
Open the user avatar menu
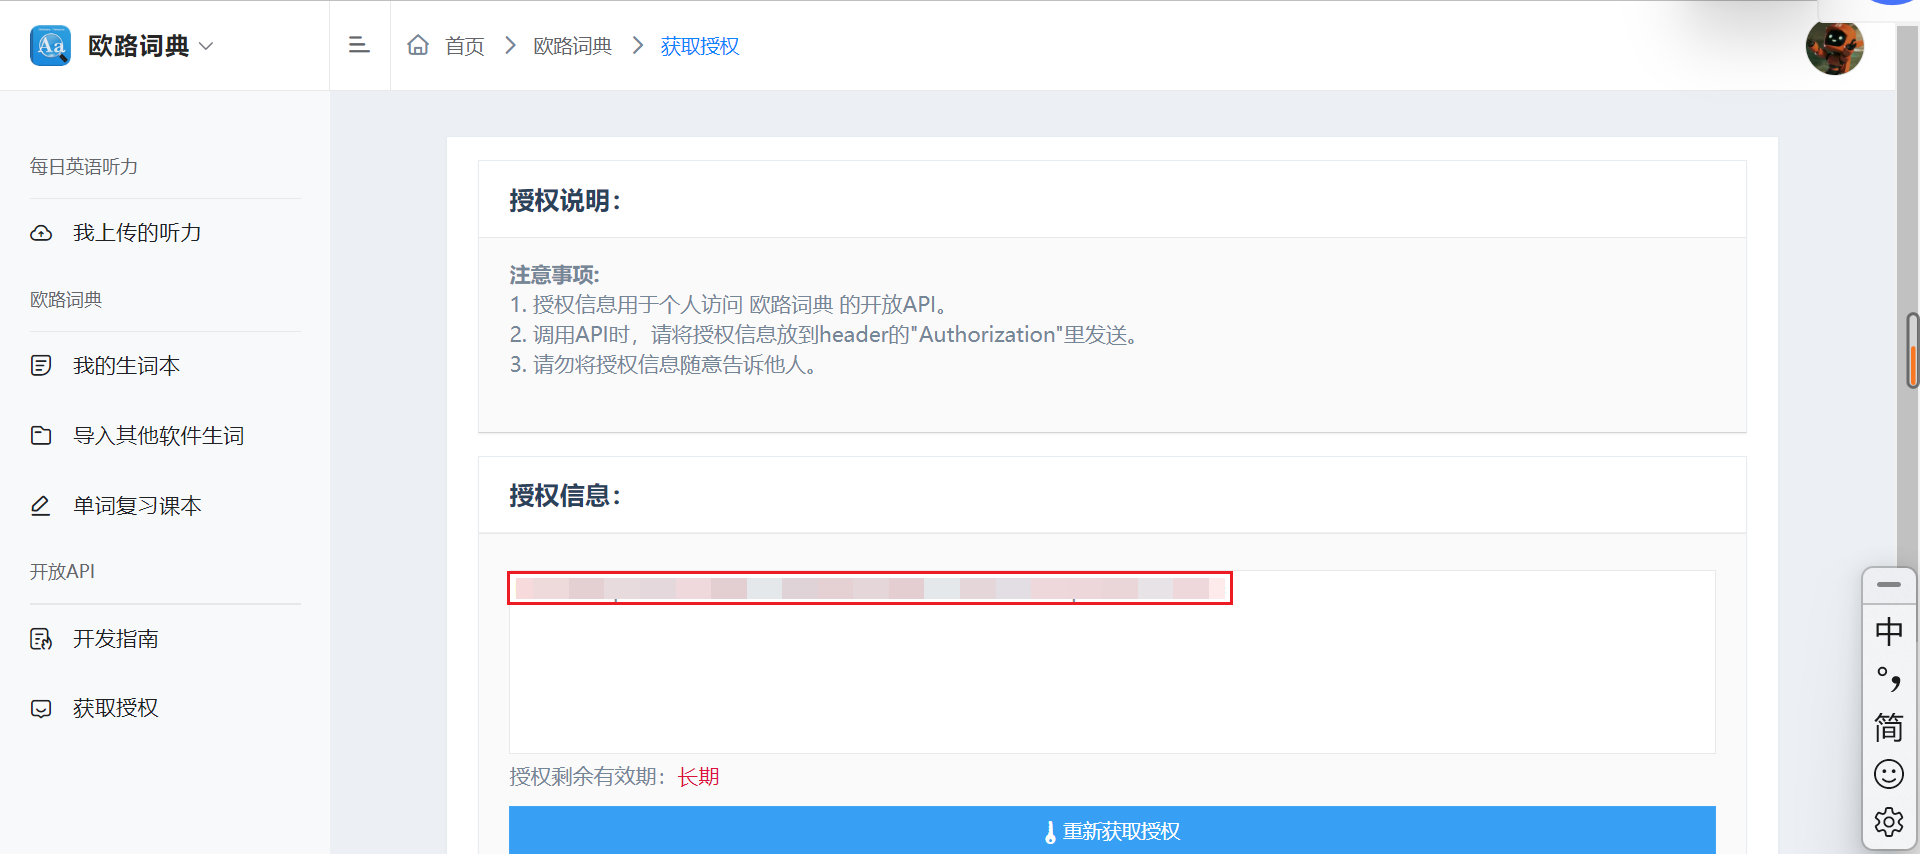pos(1834,46)
